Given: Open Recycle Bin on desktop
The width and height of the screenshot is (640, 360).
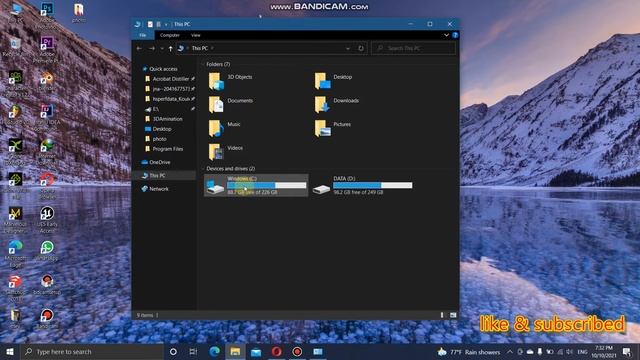Looking at the screenshot, I should [x=16, y=46].
